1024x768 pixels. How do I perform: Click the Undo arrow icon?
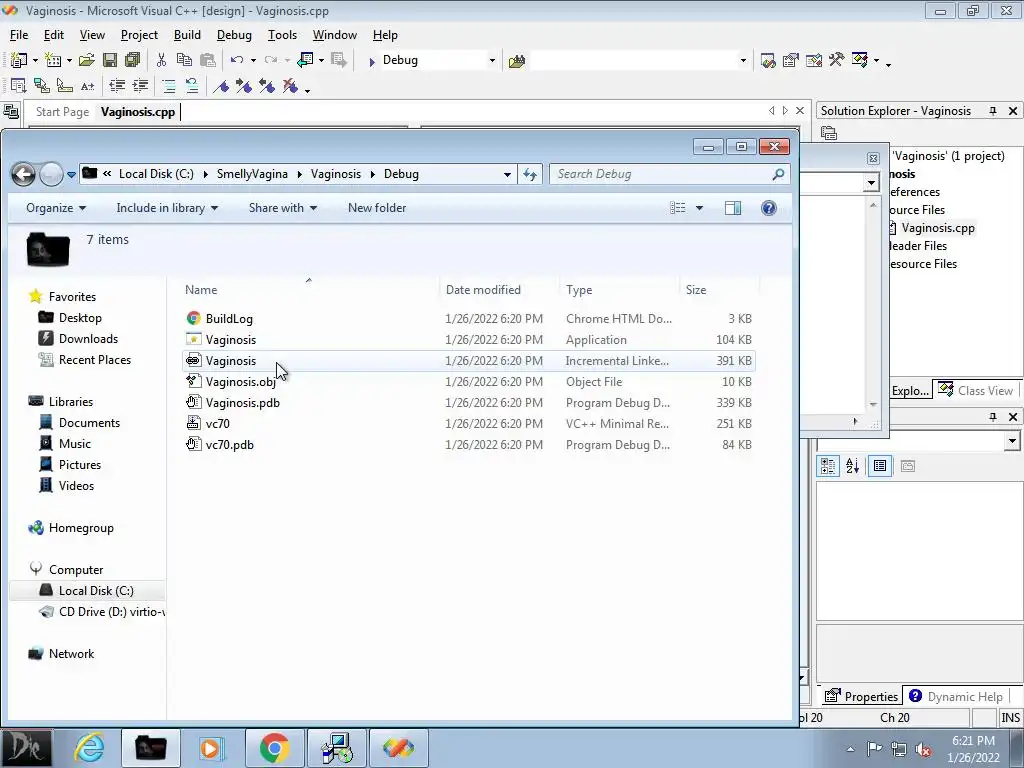pyautogui.click(x=237, y=60)
